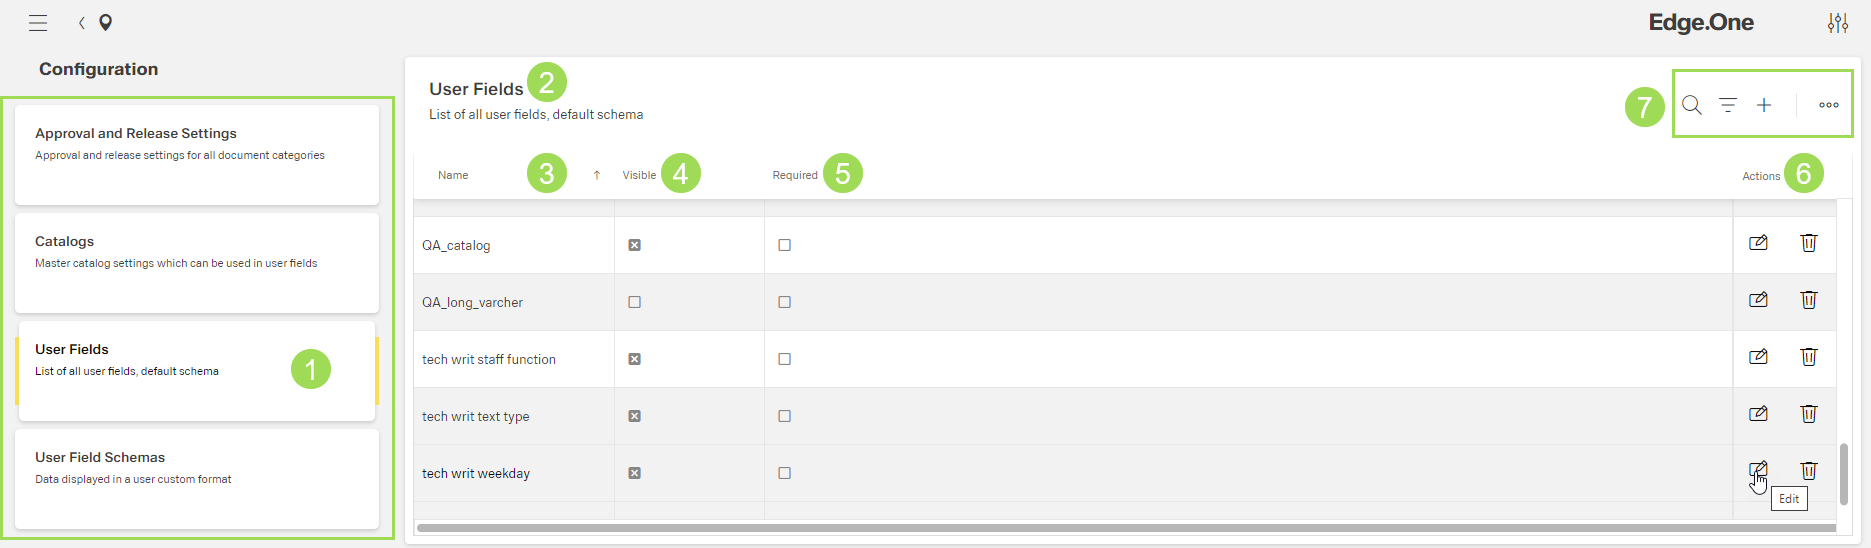Delete the tech writ weekday field
1871x548 pixels.
click(x=1808, y=471)
